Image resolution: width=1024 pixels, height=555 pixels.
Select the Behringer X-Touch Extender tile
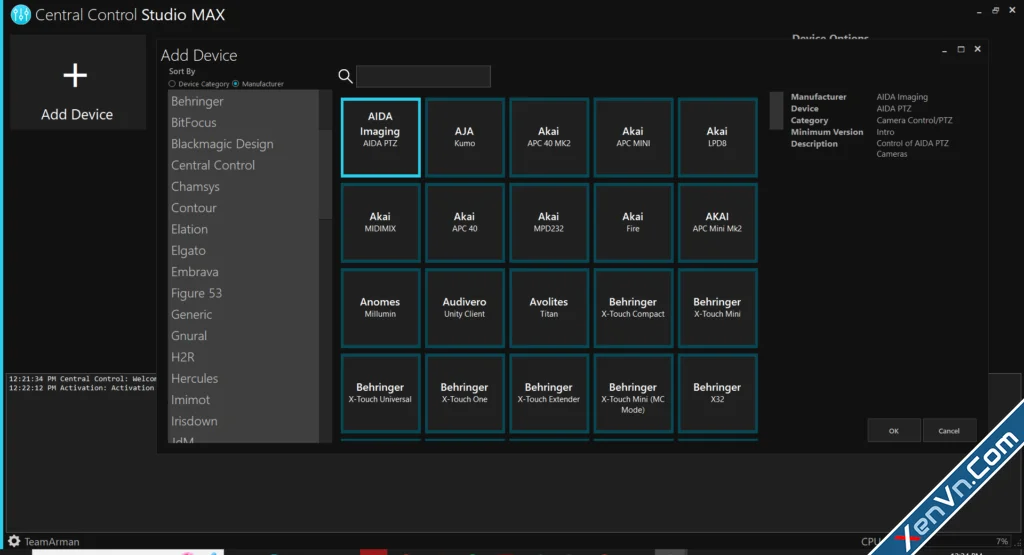click(x=549, y=394)
